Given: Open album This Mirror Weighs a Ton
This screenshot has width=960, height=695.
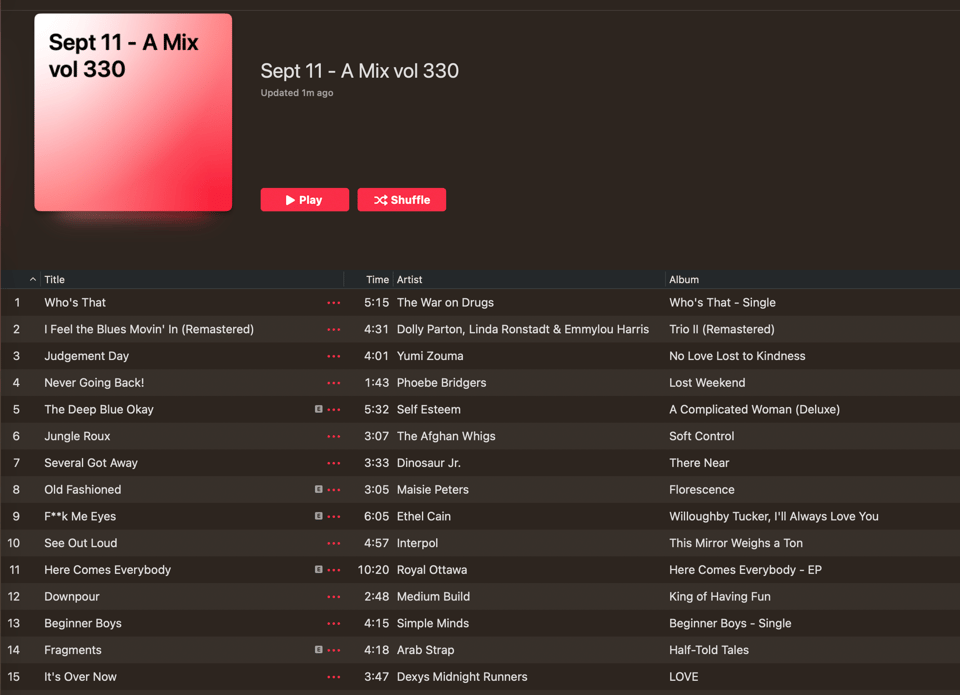Looking at the screenshot, I should (x=735, y=543).
